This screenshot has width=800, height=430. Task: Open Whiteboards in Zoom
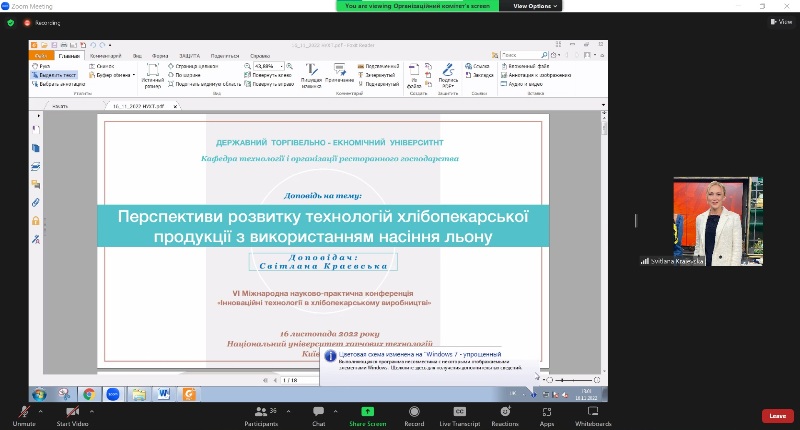coord(593,416)
